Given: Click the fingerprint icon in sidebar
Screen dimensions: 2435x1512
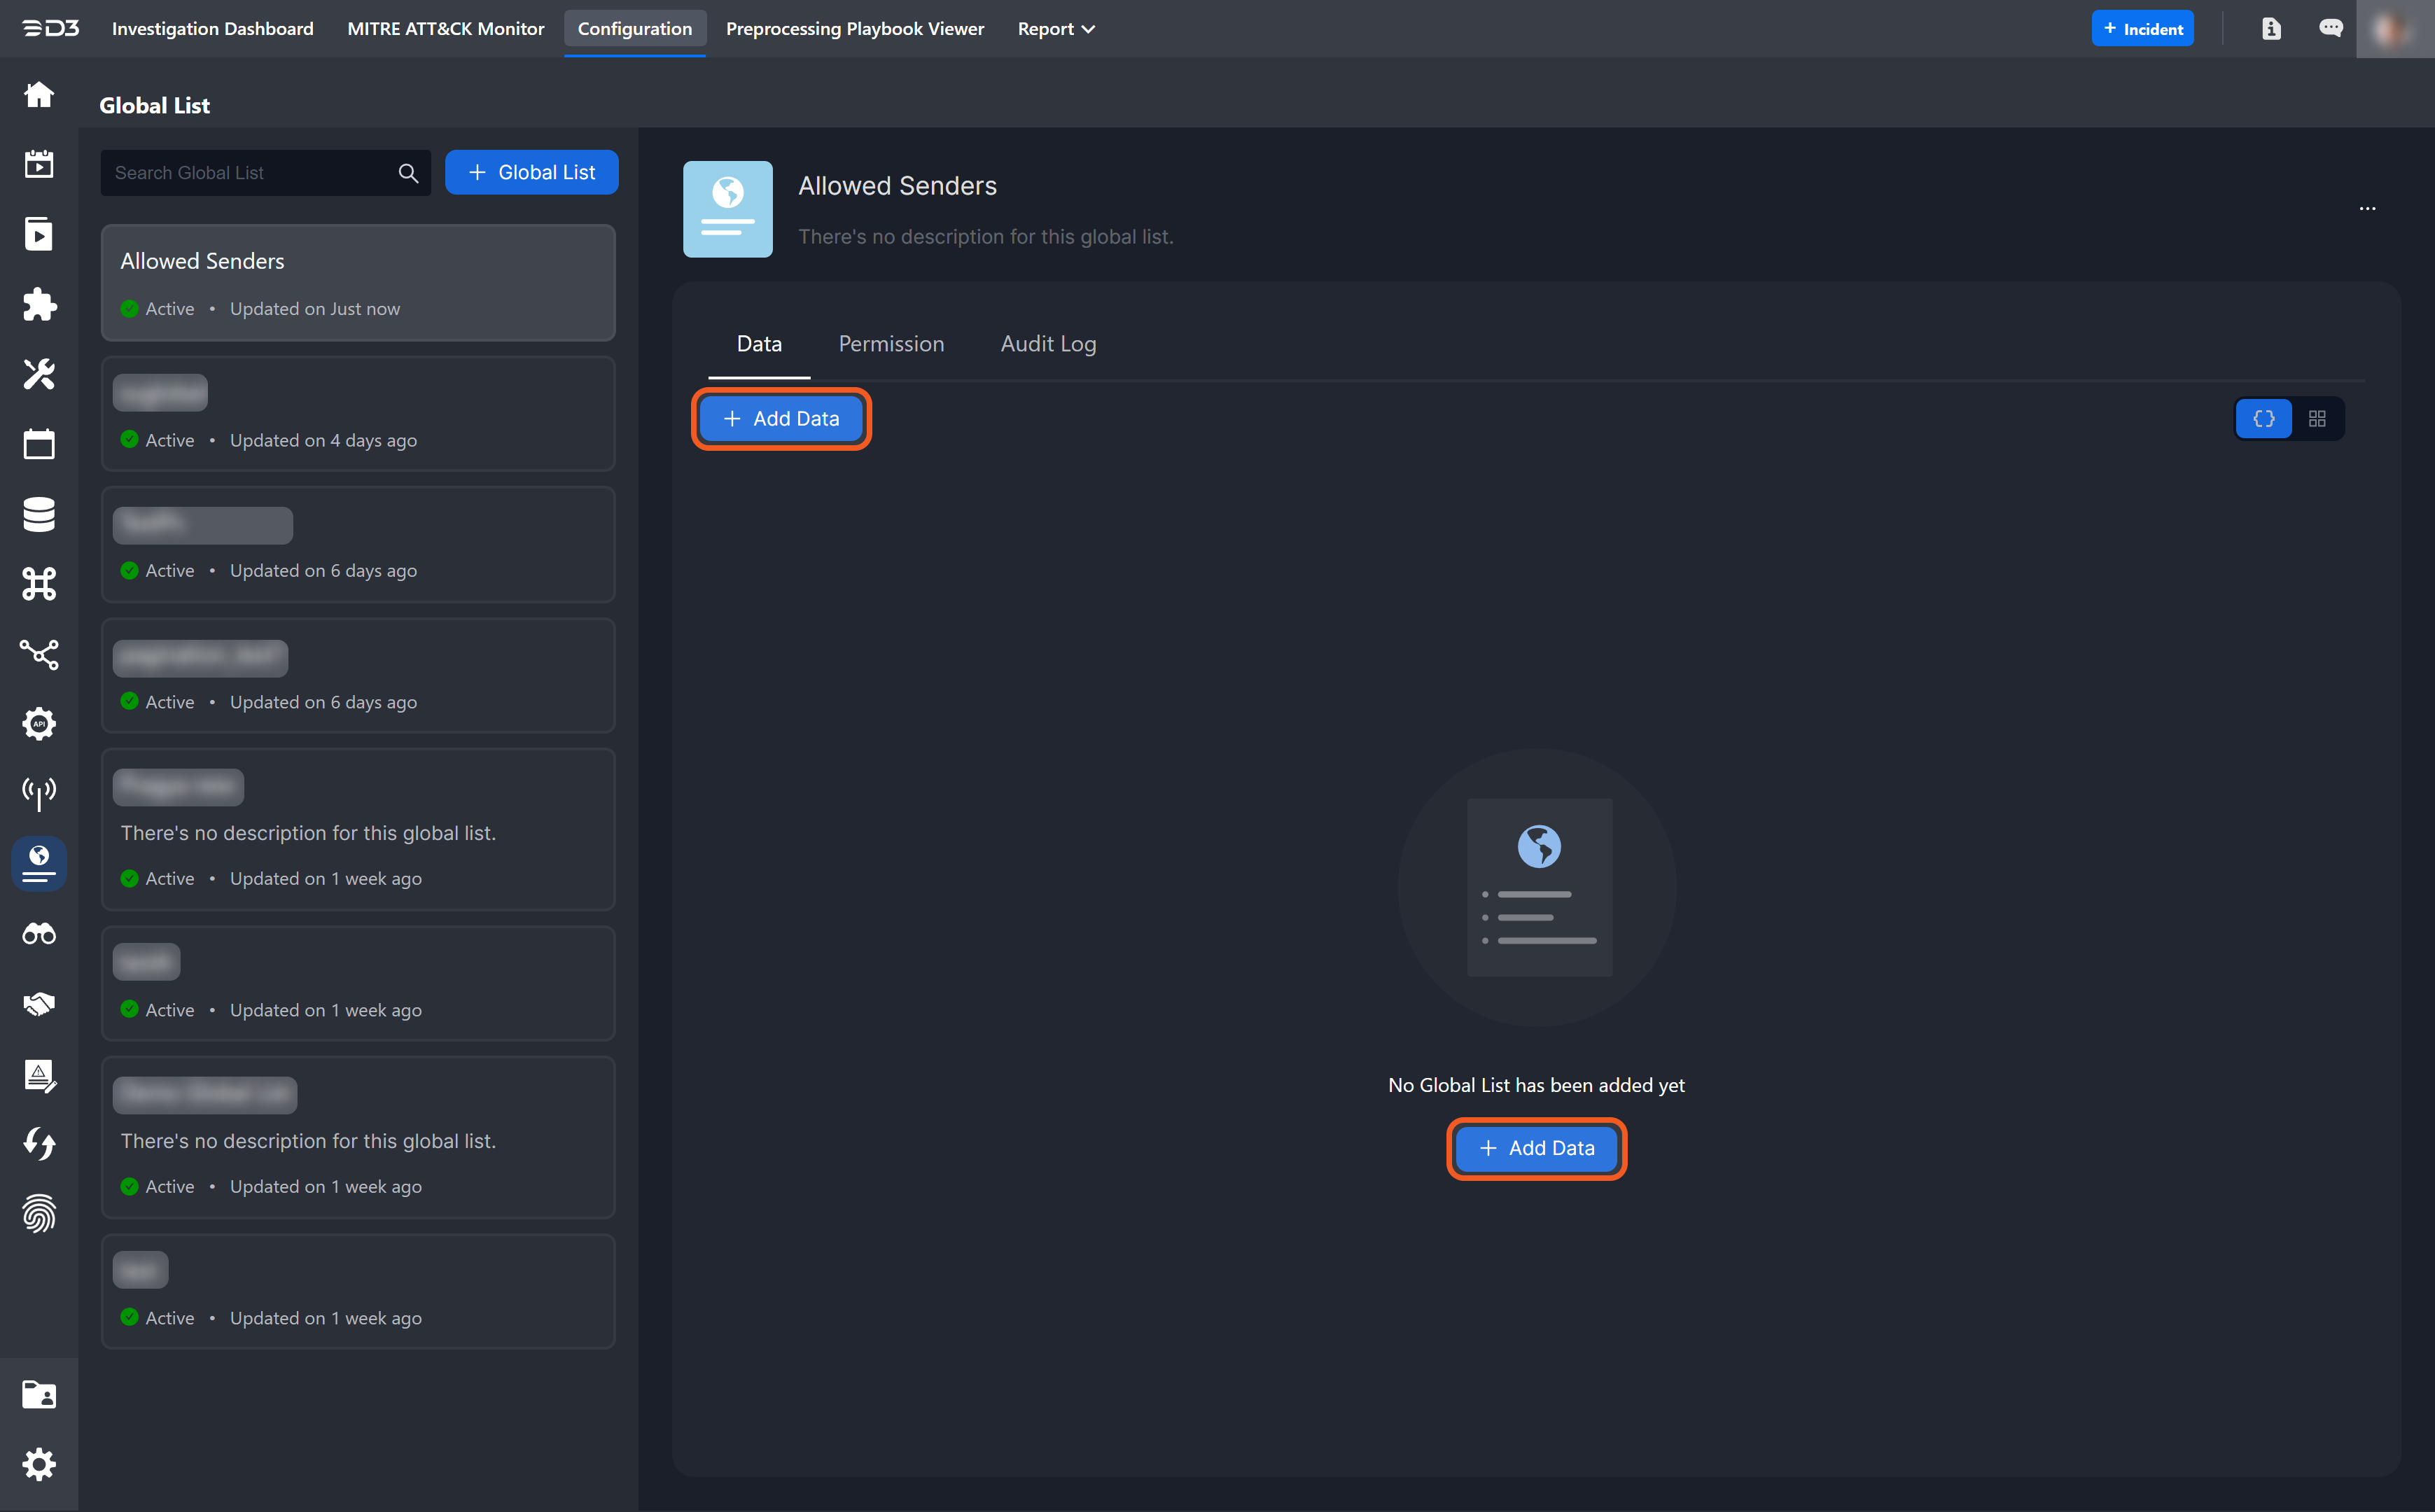Looking at the screenshot, I should tap(39, 1213).
